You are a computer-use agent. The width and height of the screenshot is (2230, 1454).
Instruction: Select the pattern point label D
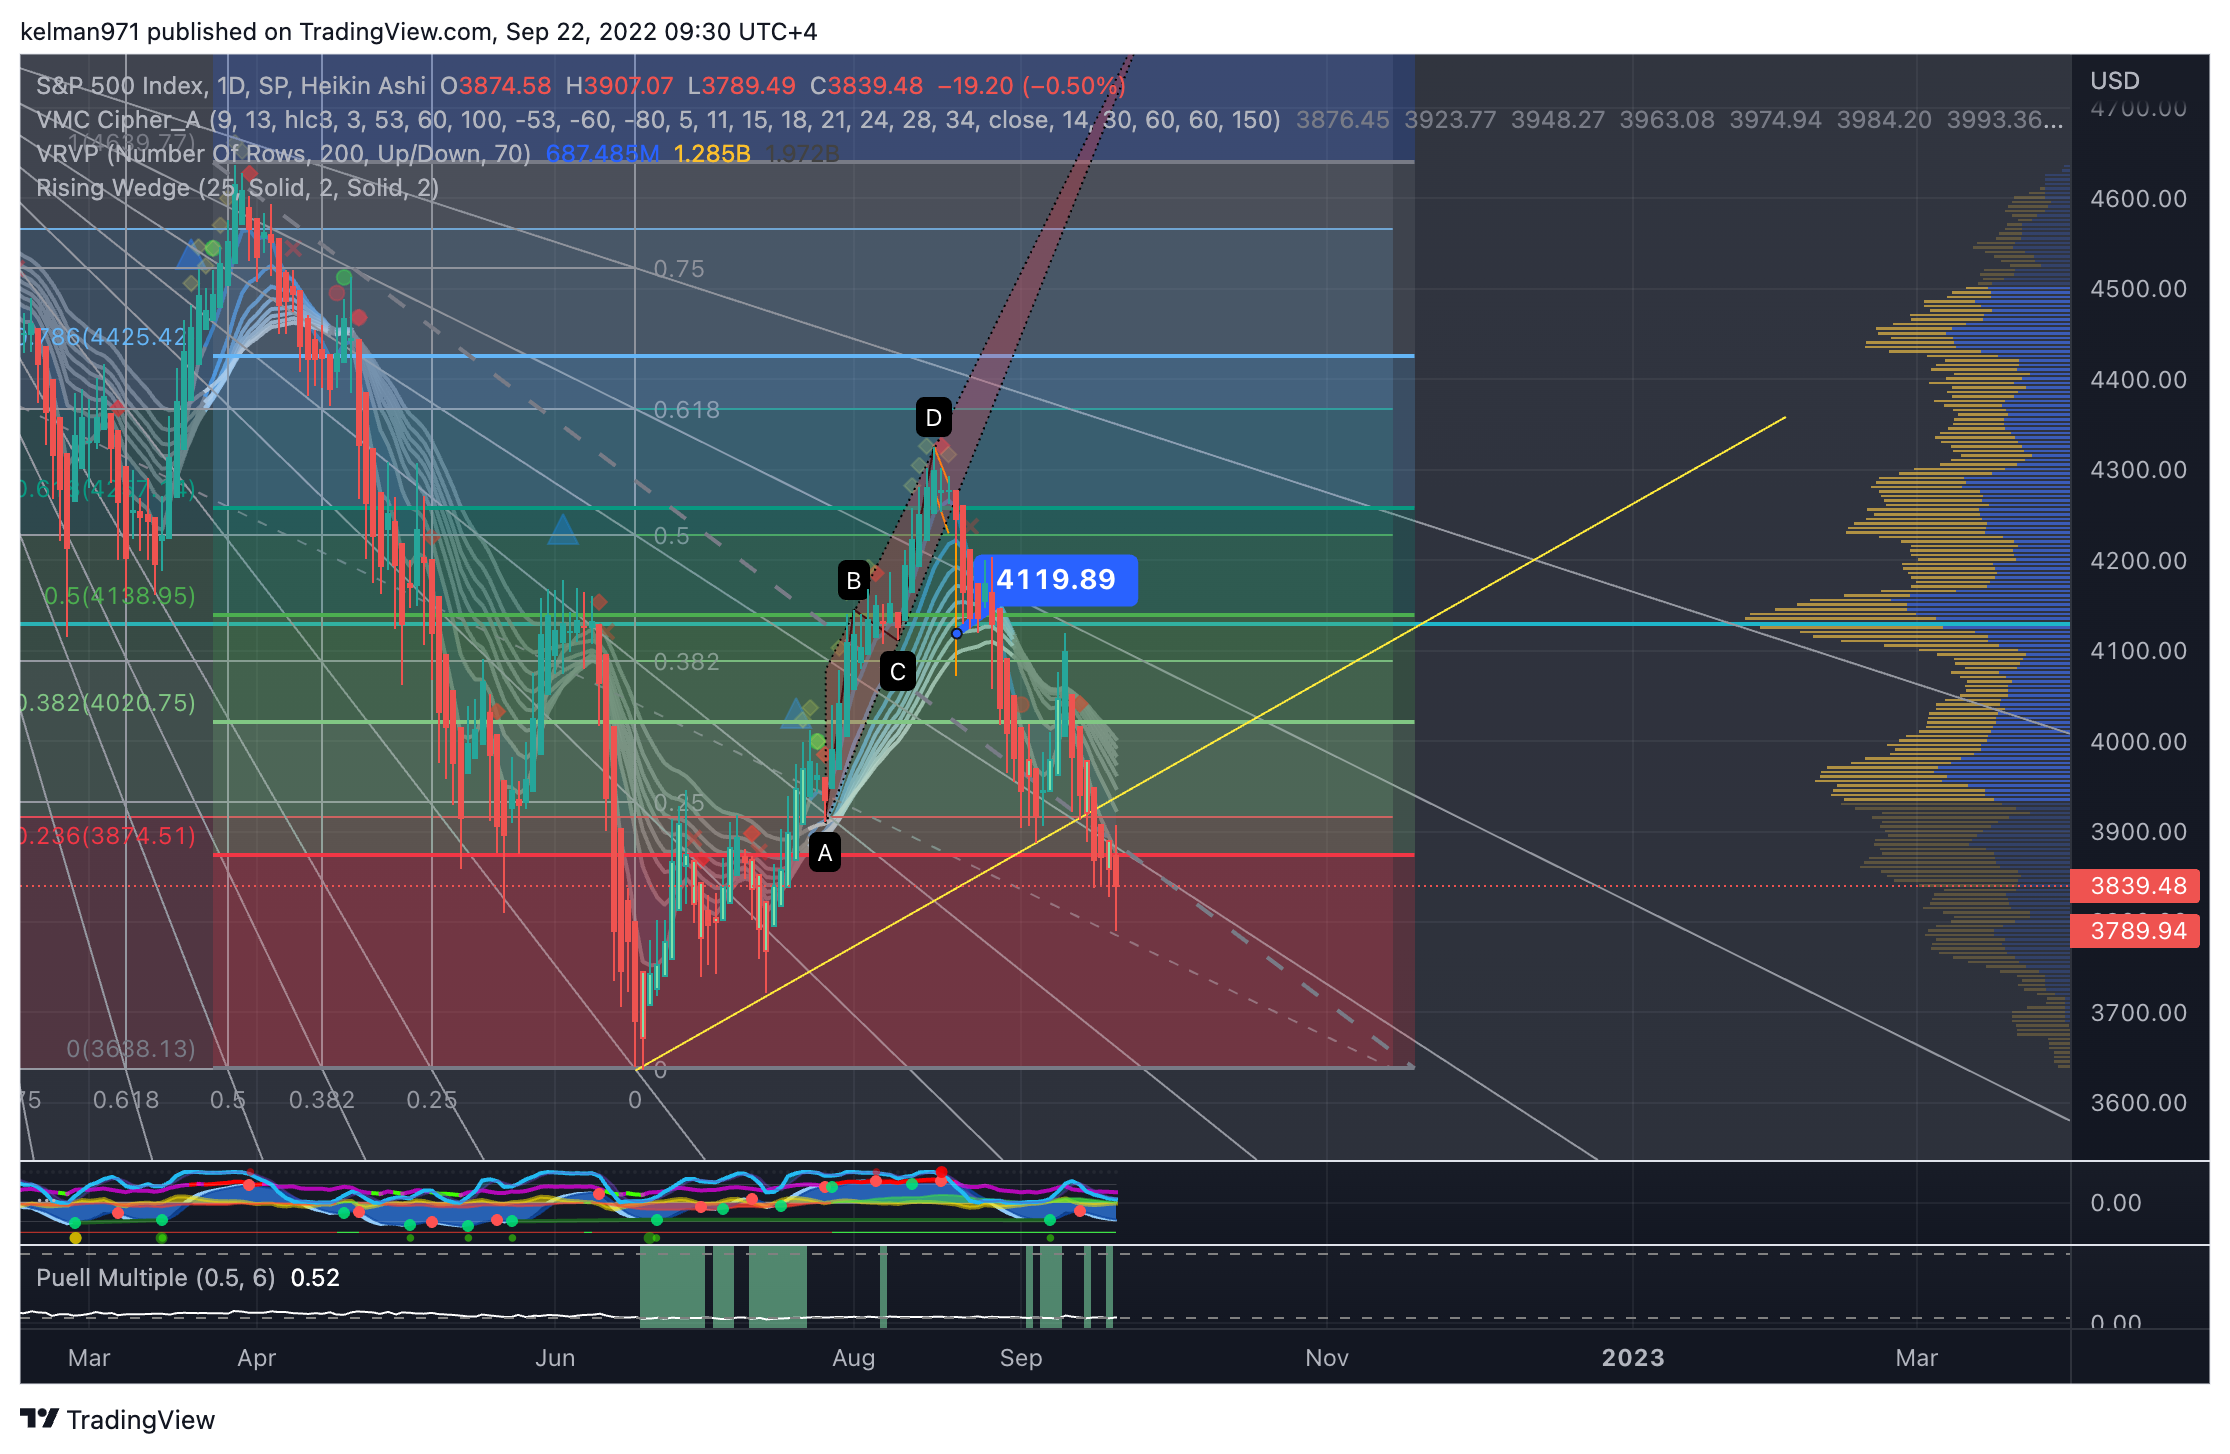tap(934, 417)
